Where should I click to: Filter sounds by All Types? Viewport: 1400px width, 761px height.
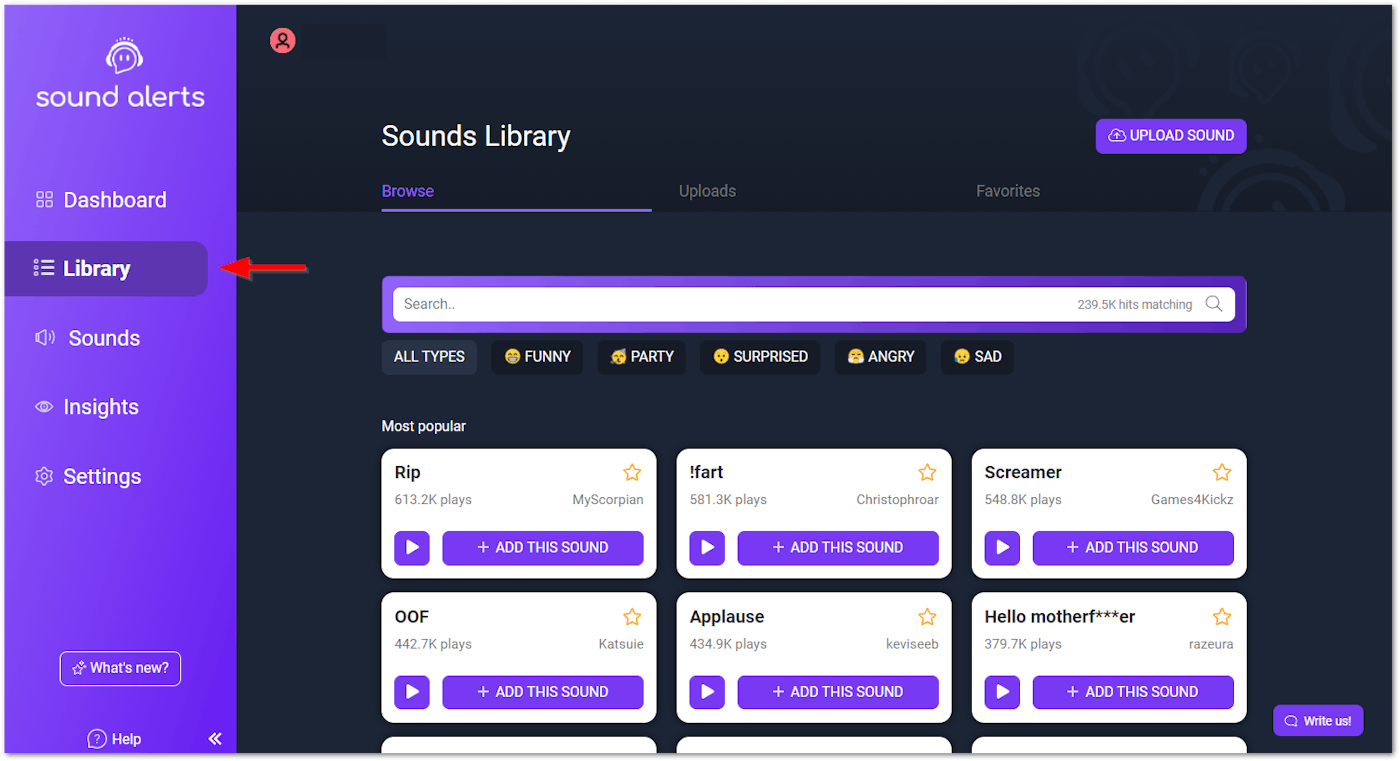click(429, 357)
